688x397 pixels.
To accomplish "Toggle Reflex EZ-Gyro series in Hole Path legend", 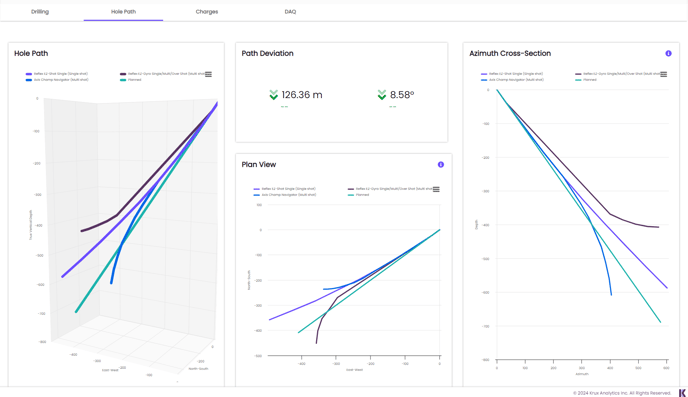I will point(162,74).
